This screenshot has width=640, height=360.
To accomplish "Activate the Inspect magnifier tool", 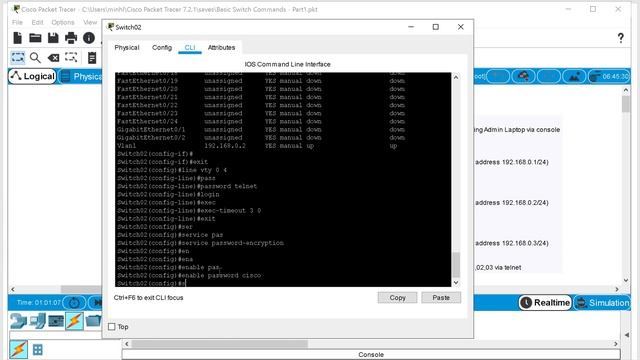I will pyautogui.click(x=36, y=58).
